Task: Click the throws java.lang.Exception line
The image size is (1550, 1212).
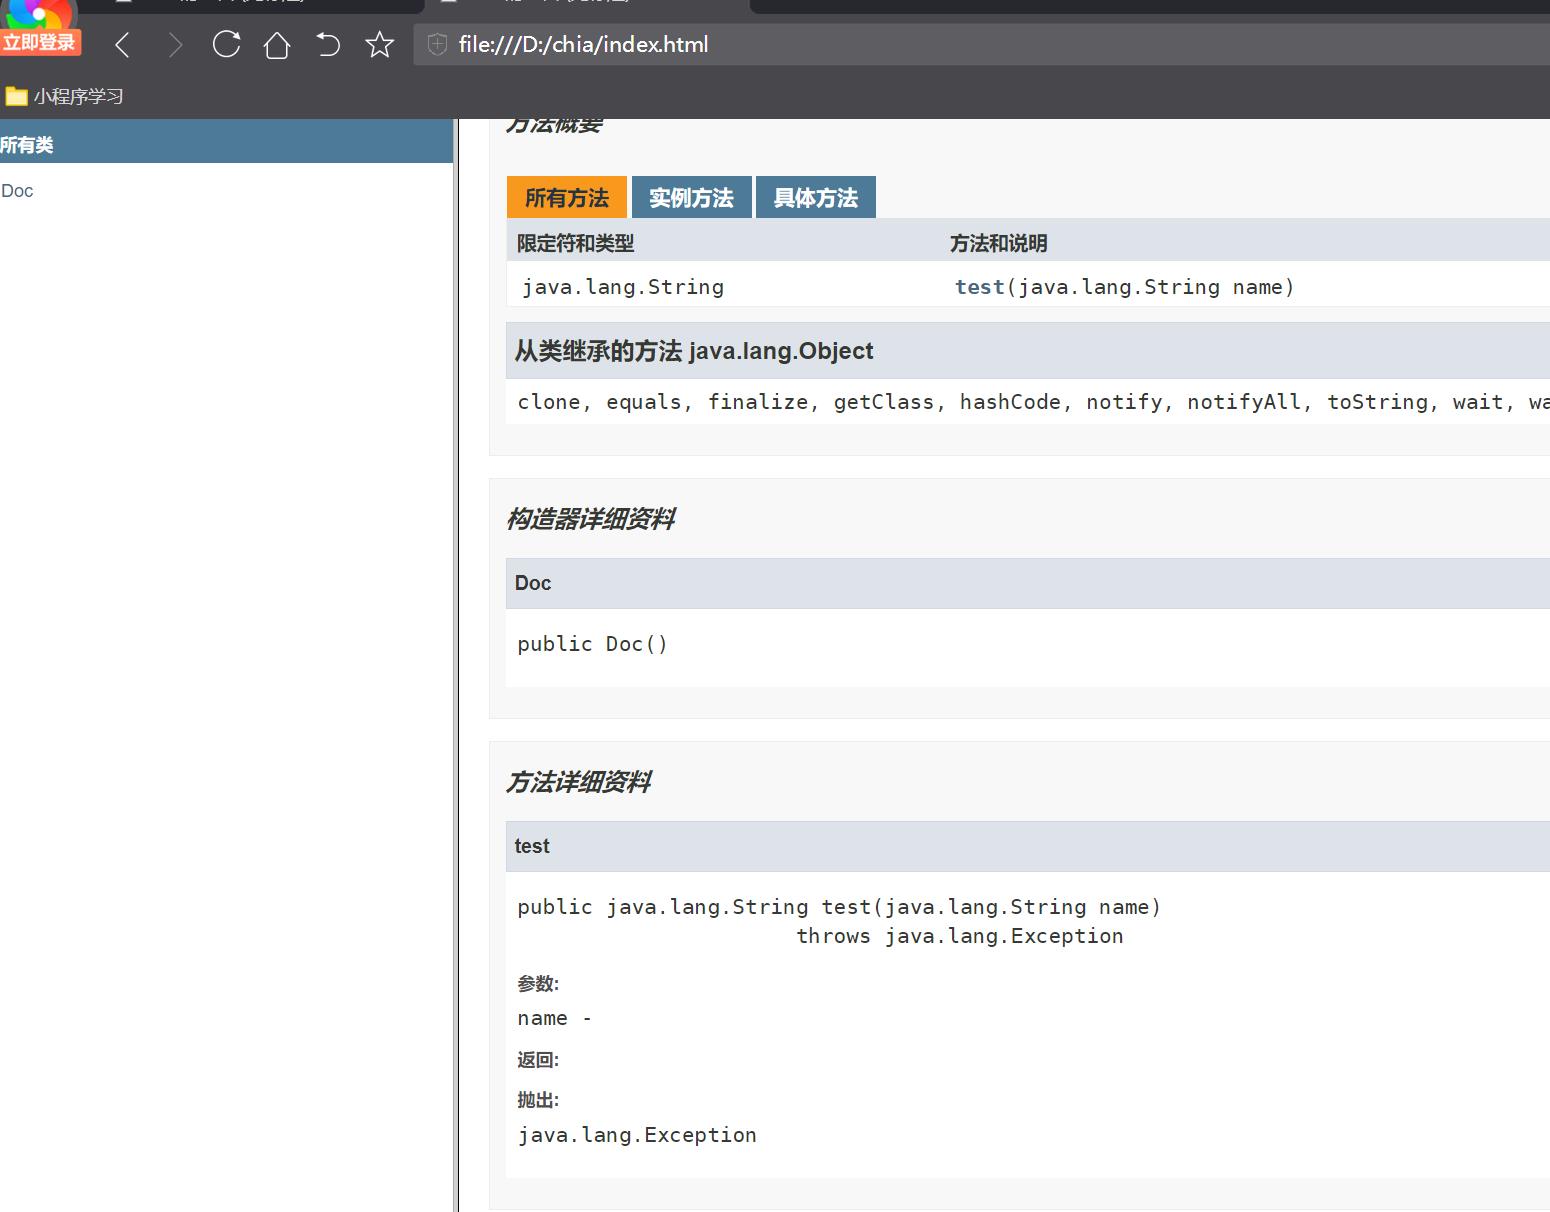Action: click(960, 936)
